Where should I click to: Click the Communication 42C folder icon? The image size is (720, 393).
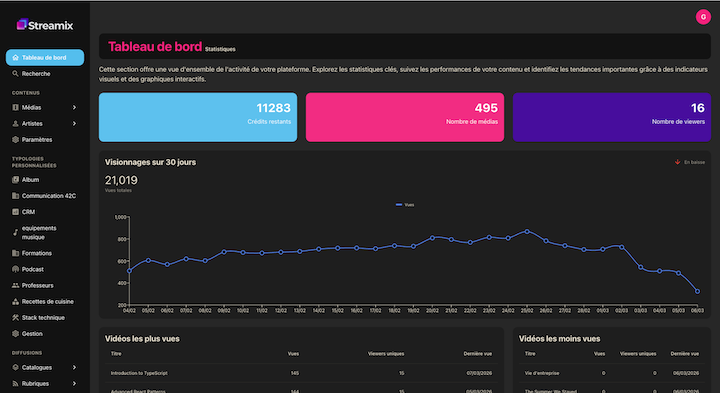click(x=16, y=196)
